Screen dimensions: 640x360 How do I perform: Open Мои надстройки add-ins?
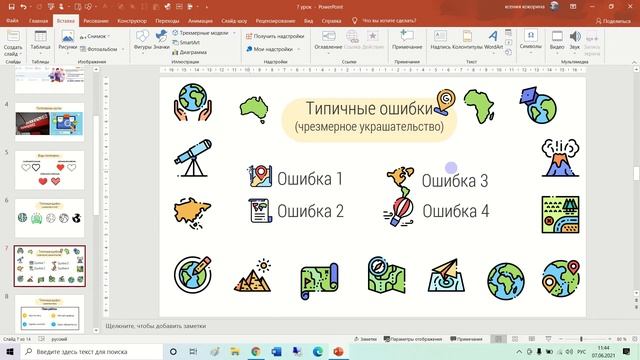coord(269,49)
